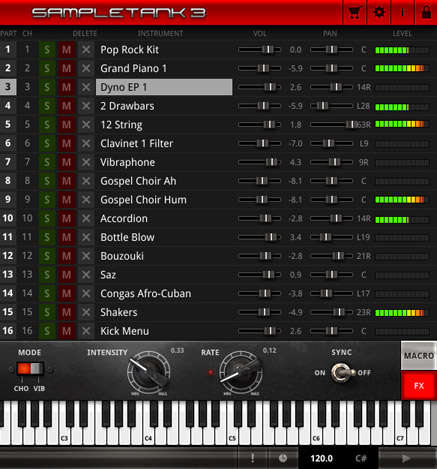Mute the 2 Drawbars part
Viewport: 437px width, 469px height.
67,106
